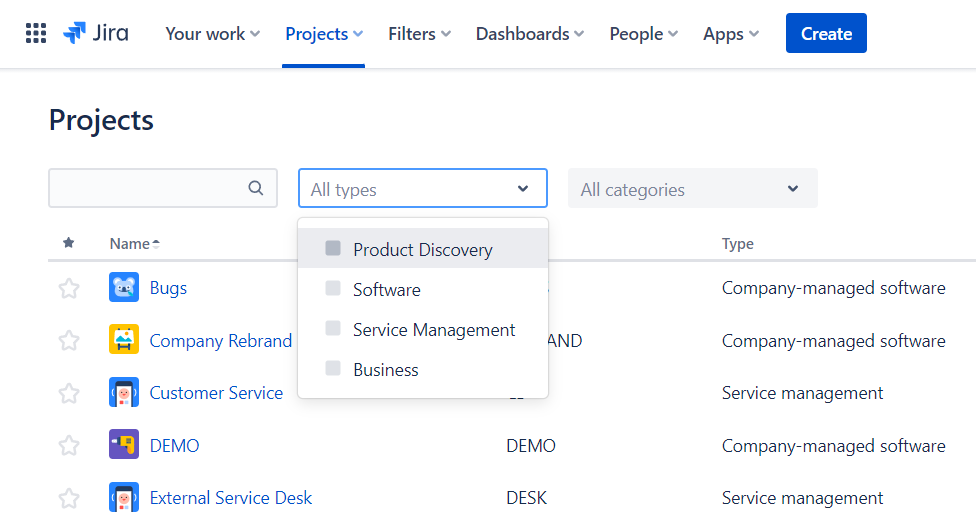Open the Apps menu

(731, 34)
